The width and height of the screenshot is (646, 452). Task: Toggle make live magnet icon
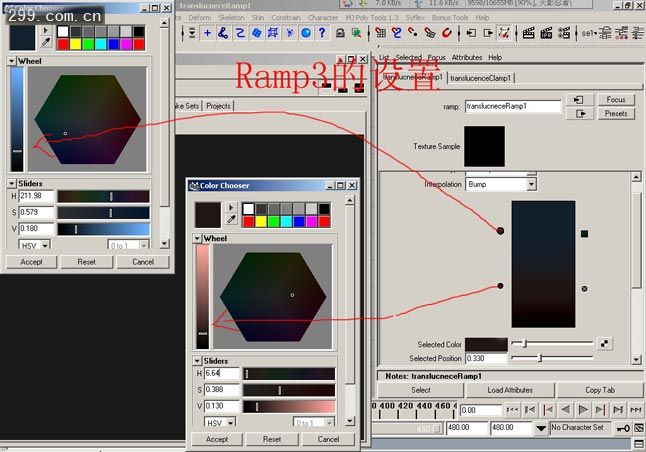447,33
